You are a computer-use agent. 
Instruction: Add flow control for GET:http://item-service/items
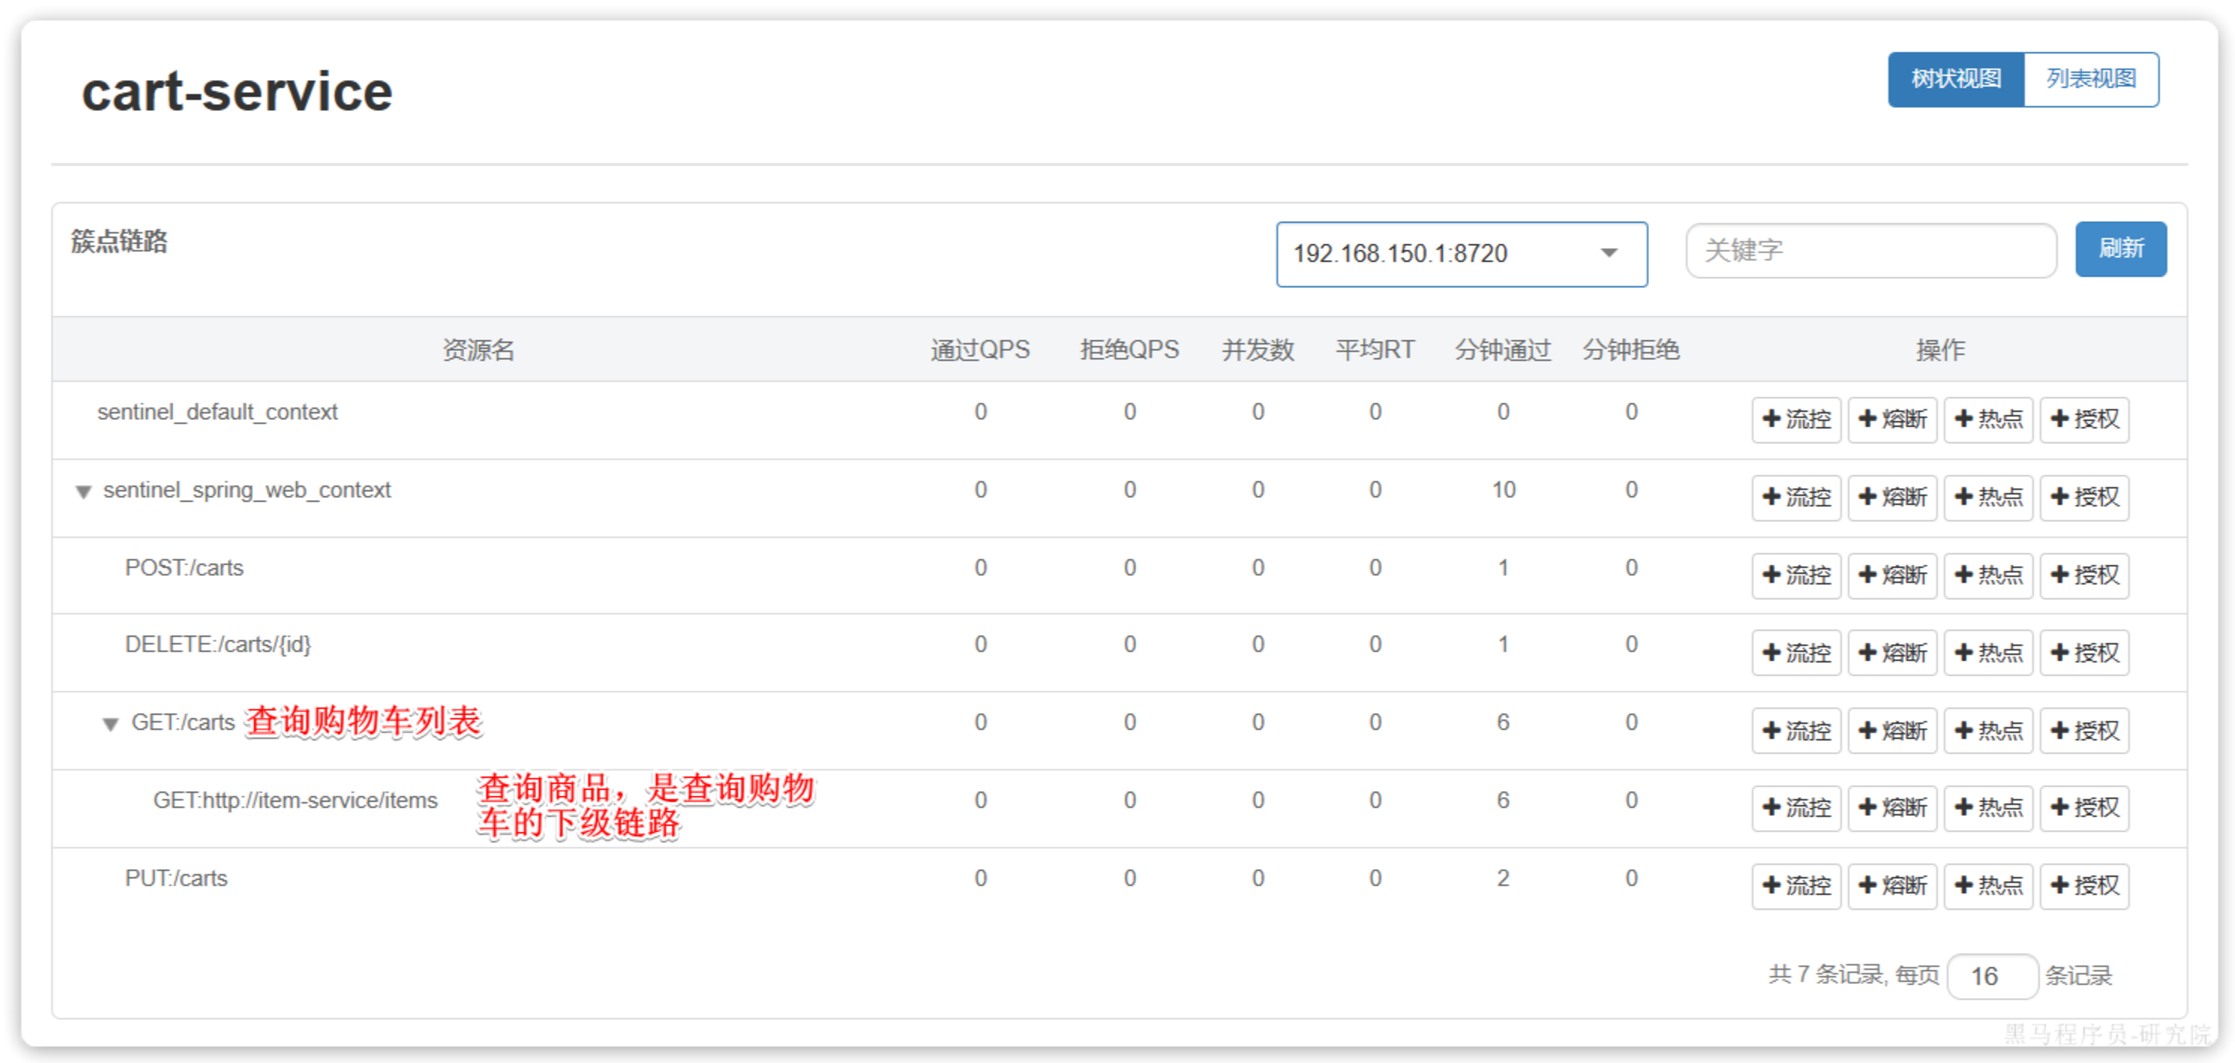tap(1795, 808)
